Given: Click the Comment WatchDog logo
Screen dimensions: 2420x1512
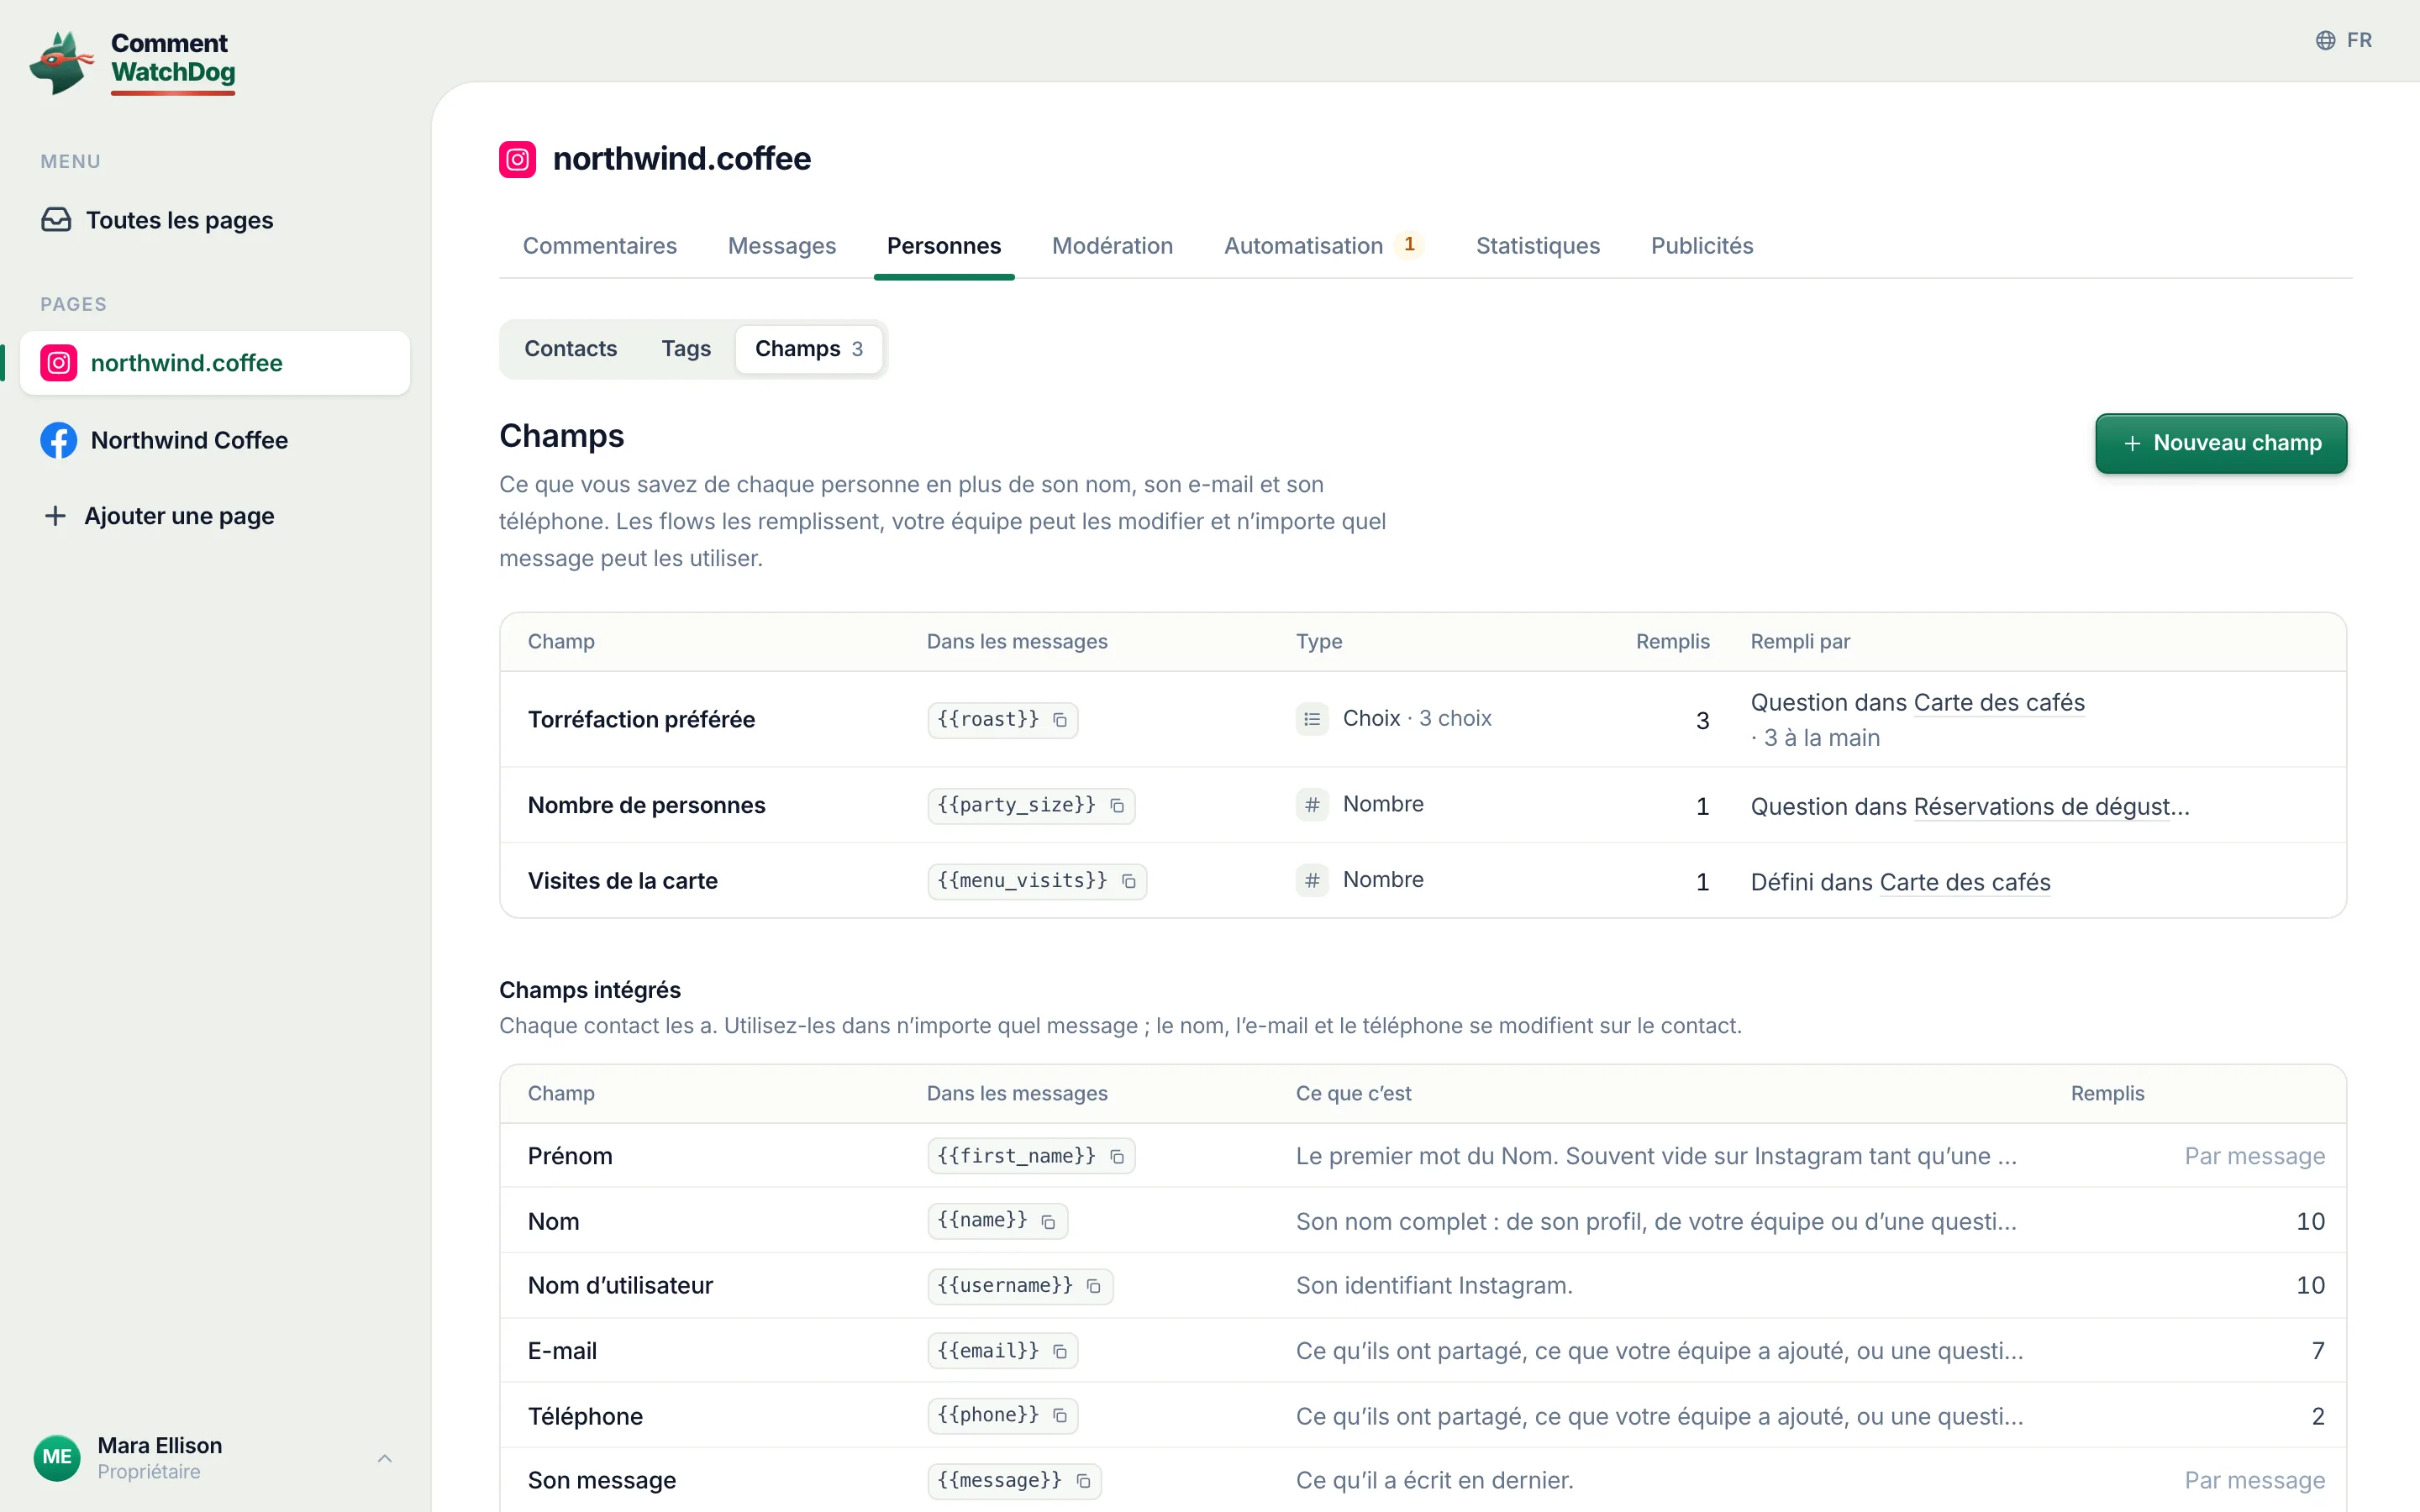Looking at the screenshot, I should tap(132, 62).
